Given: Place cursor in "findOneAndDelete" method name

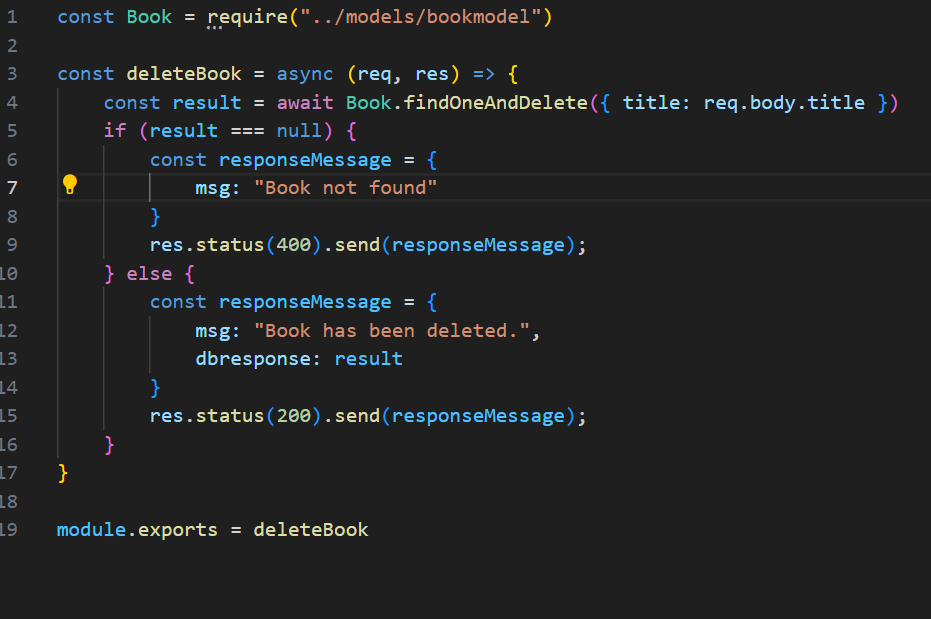Looking at the screenshot, I should (x=496, y=102).
